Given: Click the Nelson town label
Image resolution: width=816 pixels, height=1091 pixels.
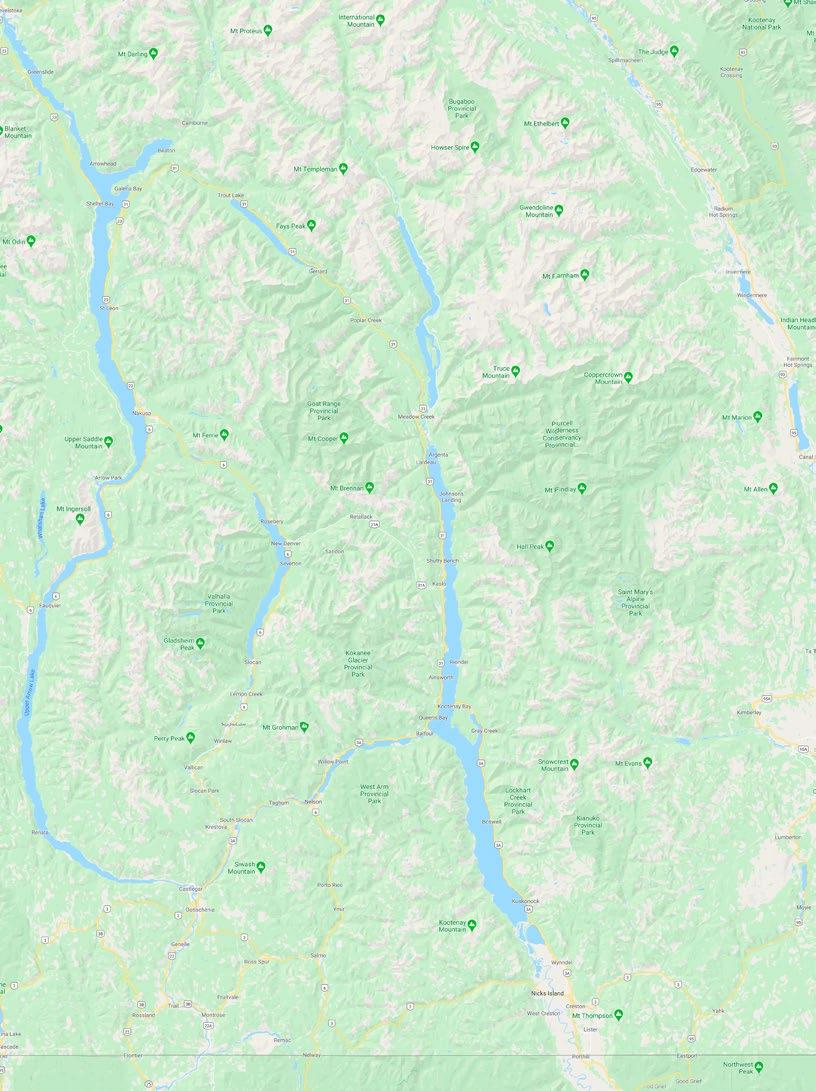Looking at the screenshot, I should coord(313,802).
